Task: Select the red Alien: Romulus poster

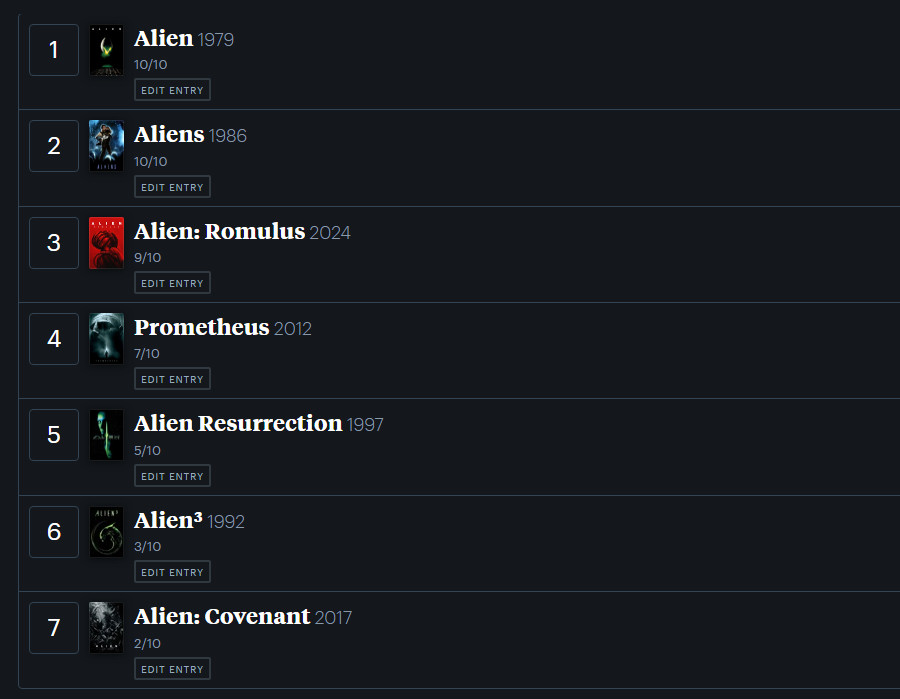Action: pyautogui.click(x=106, y=243)
